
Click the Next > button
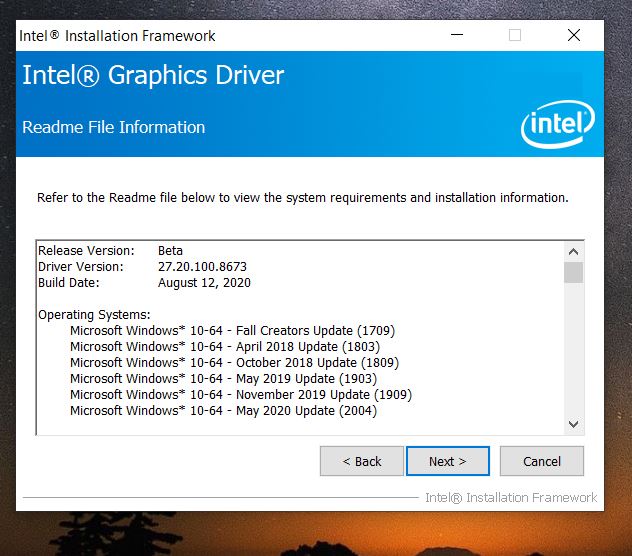click(x=448, y=461)
